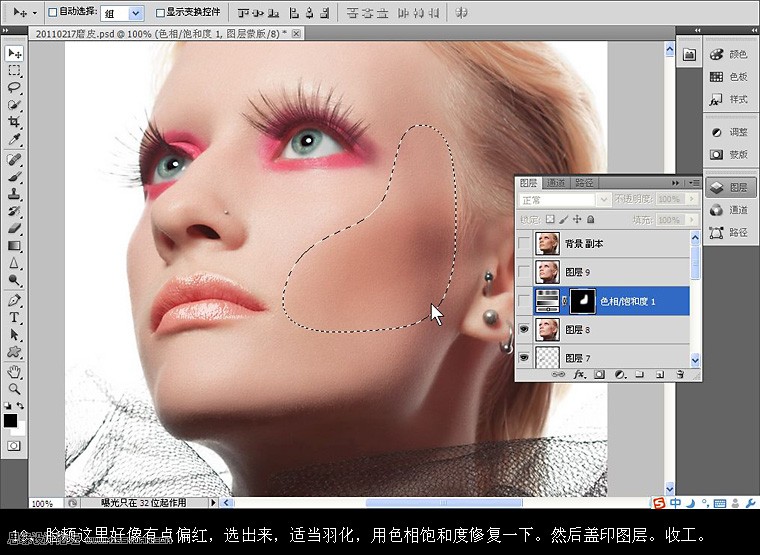Click the link layers icon
760x555 pixels.
(x=558, y=374)
